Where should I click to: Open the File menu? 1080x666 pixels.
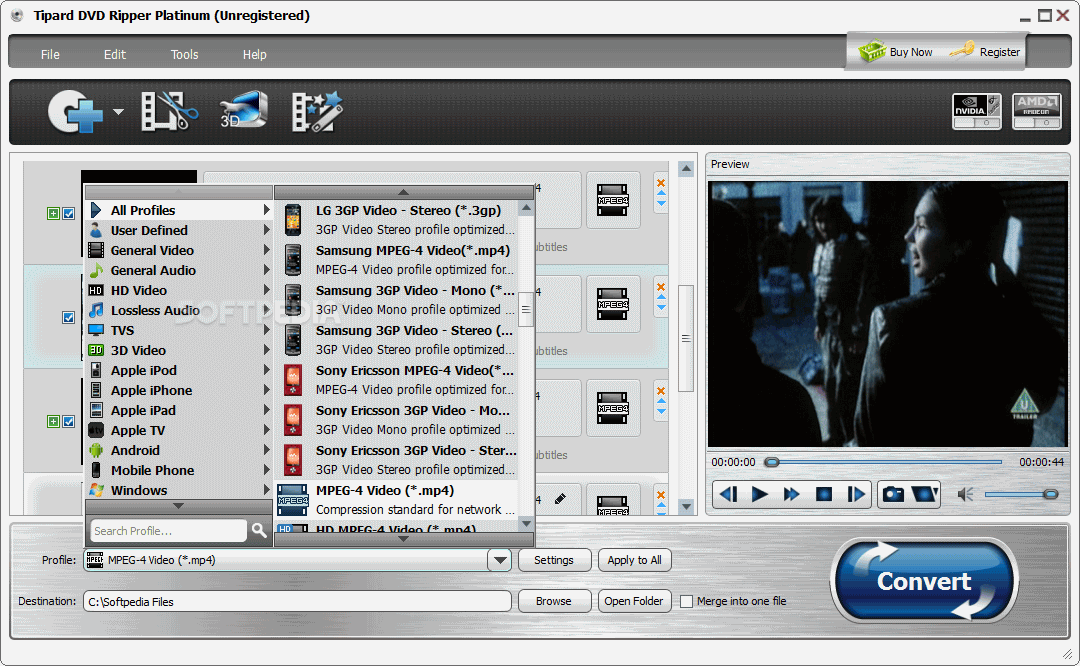50,54
